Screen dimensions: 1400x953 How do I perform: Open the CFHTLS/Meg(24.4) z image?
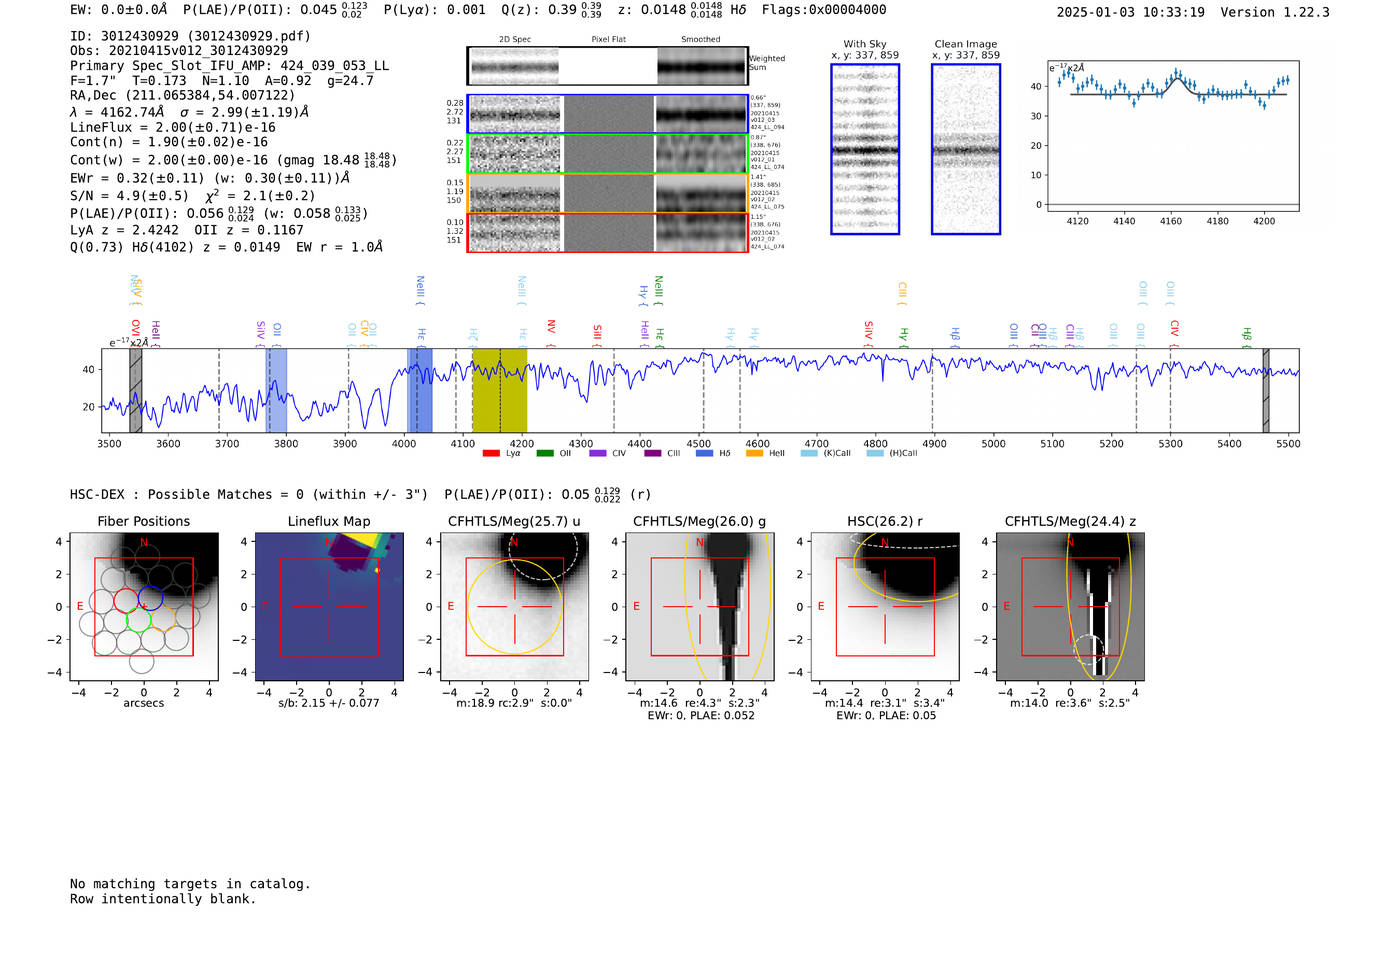click(1070, 606)
